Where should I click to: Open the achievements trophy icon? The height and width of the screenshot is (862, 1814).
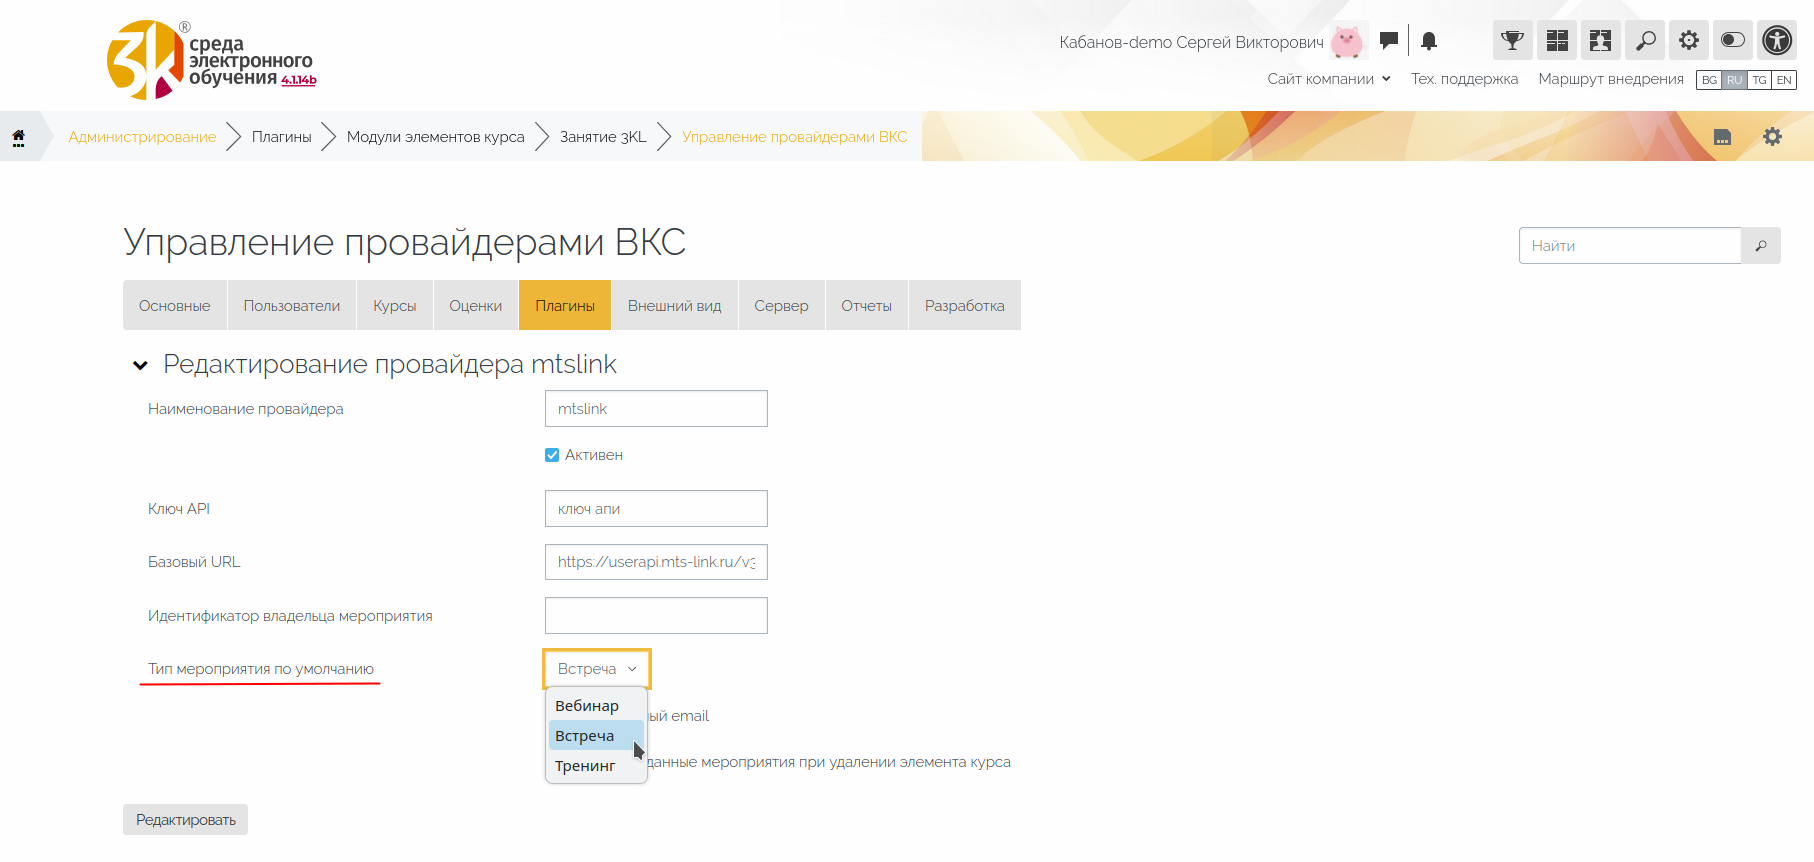tap(1512, 41)
